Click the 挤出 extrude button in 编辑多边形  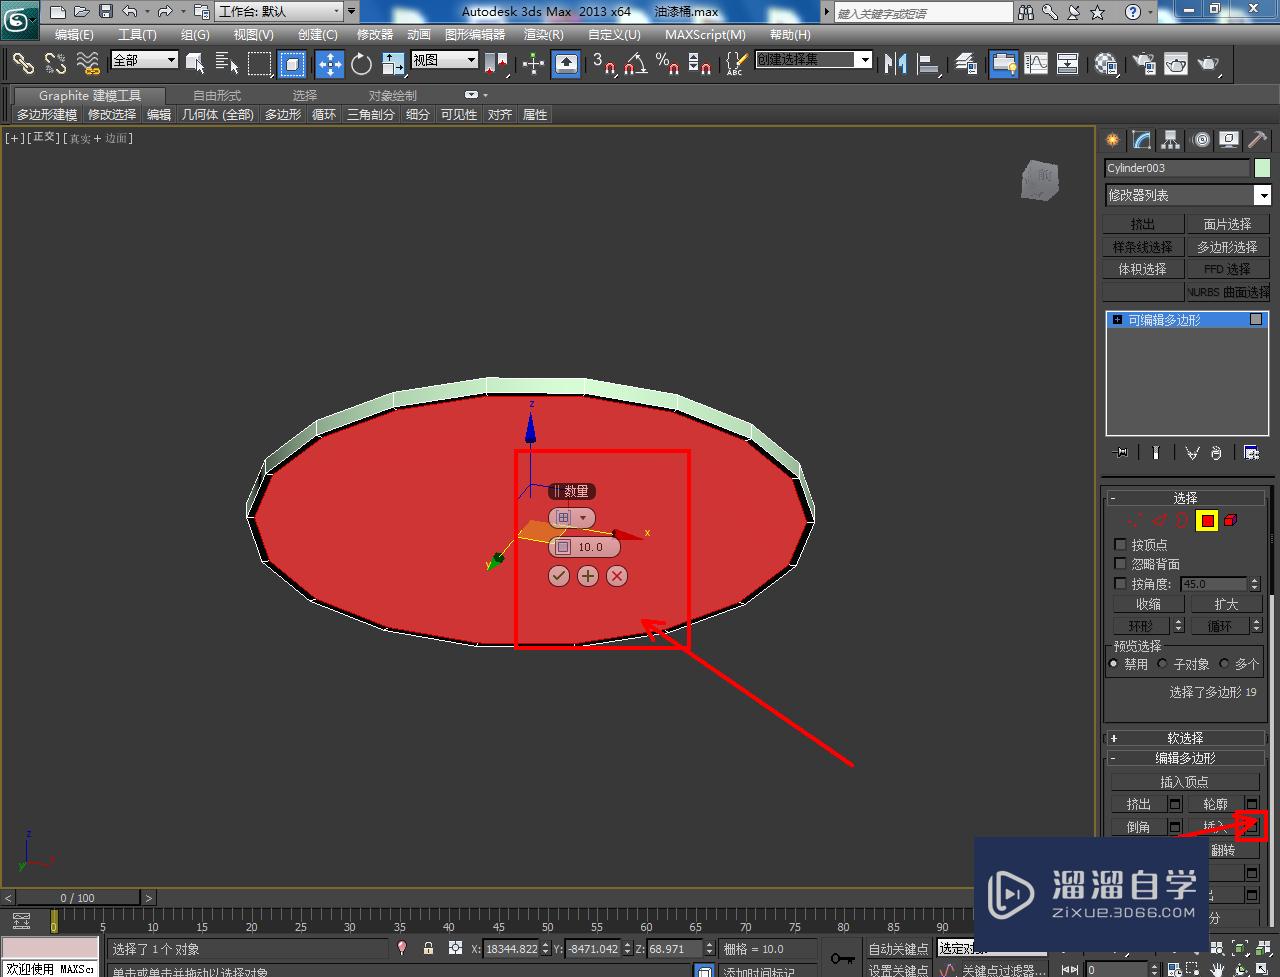coord(1139,804)
